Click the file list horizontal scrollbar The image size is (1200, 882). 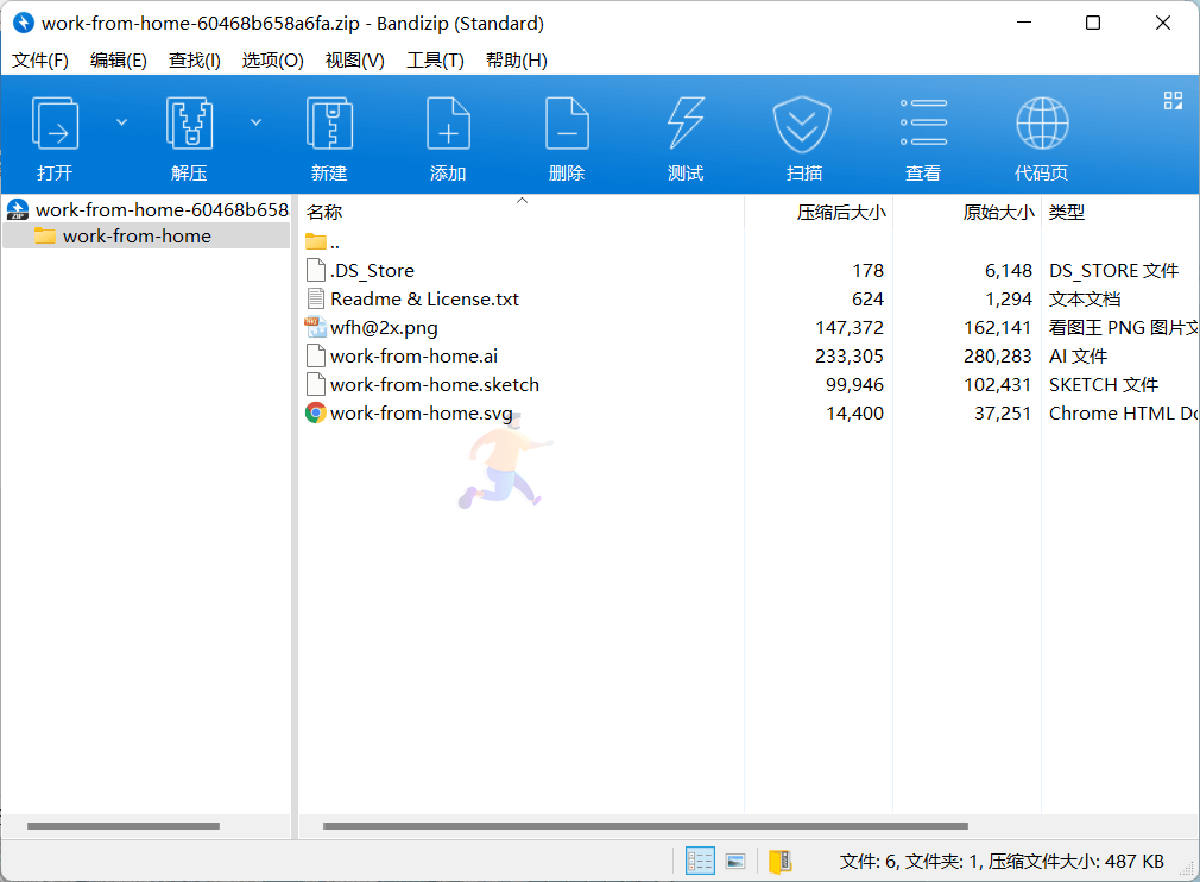click(645, 826)
